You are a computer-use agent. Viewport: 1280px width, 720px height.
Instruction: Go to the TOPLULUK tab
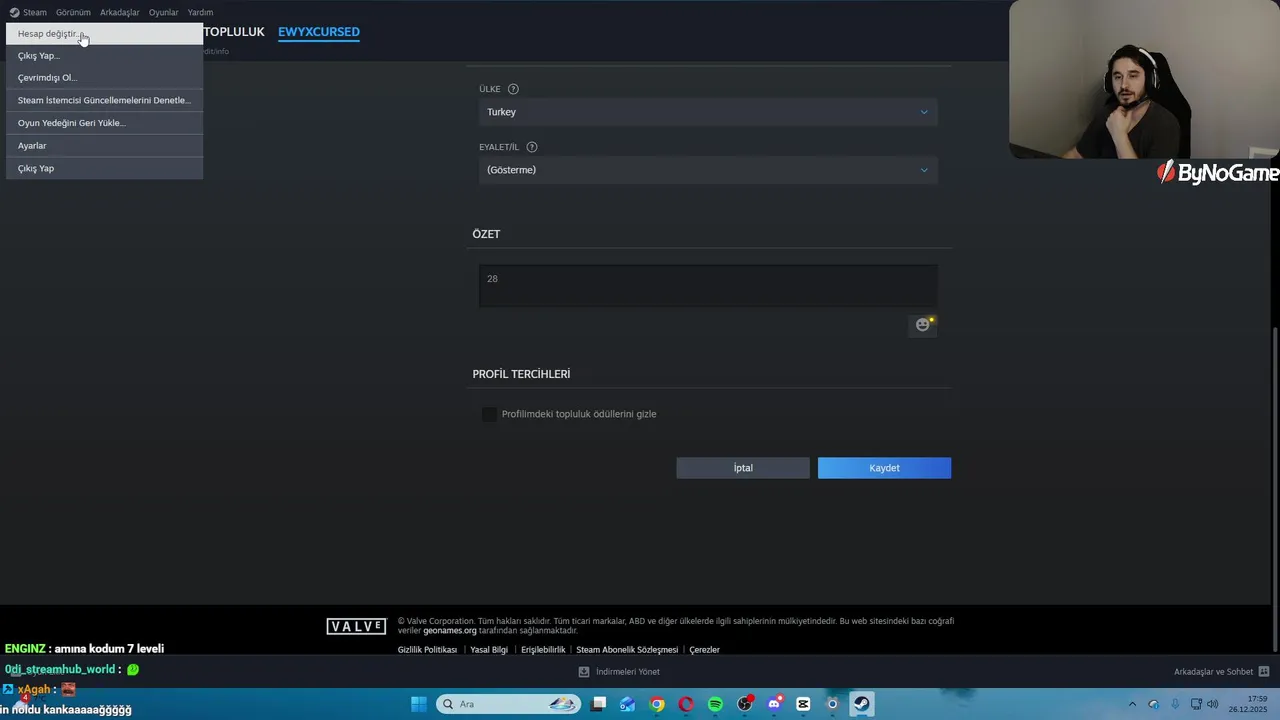coord(234,32)
